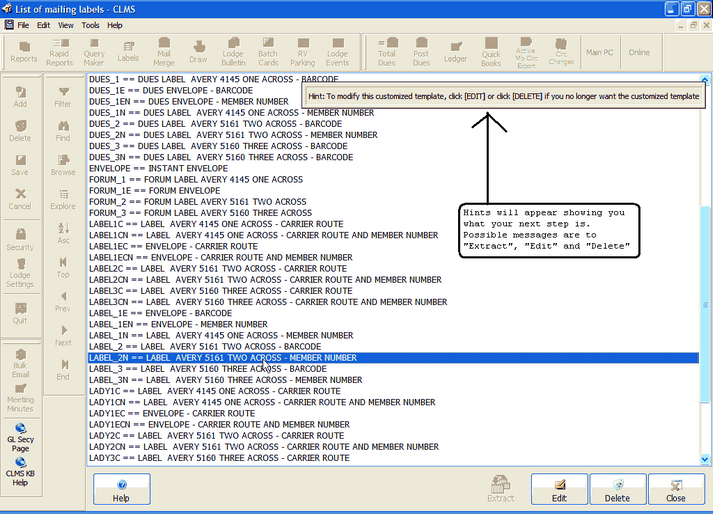Click the list scrollbar up arrow

tap(706, 79)
